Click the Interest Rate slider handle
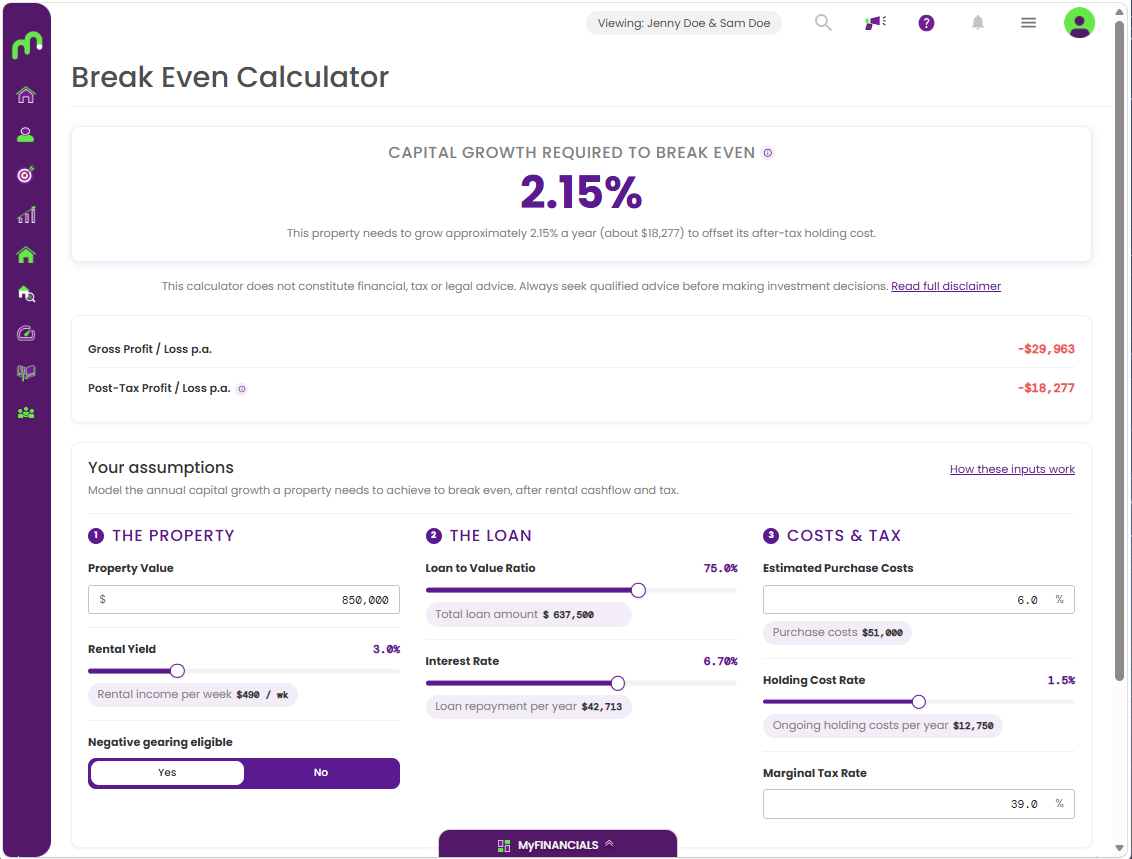The image size is (1132, 859). (x=617, y=683)
